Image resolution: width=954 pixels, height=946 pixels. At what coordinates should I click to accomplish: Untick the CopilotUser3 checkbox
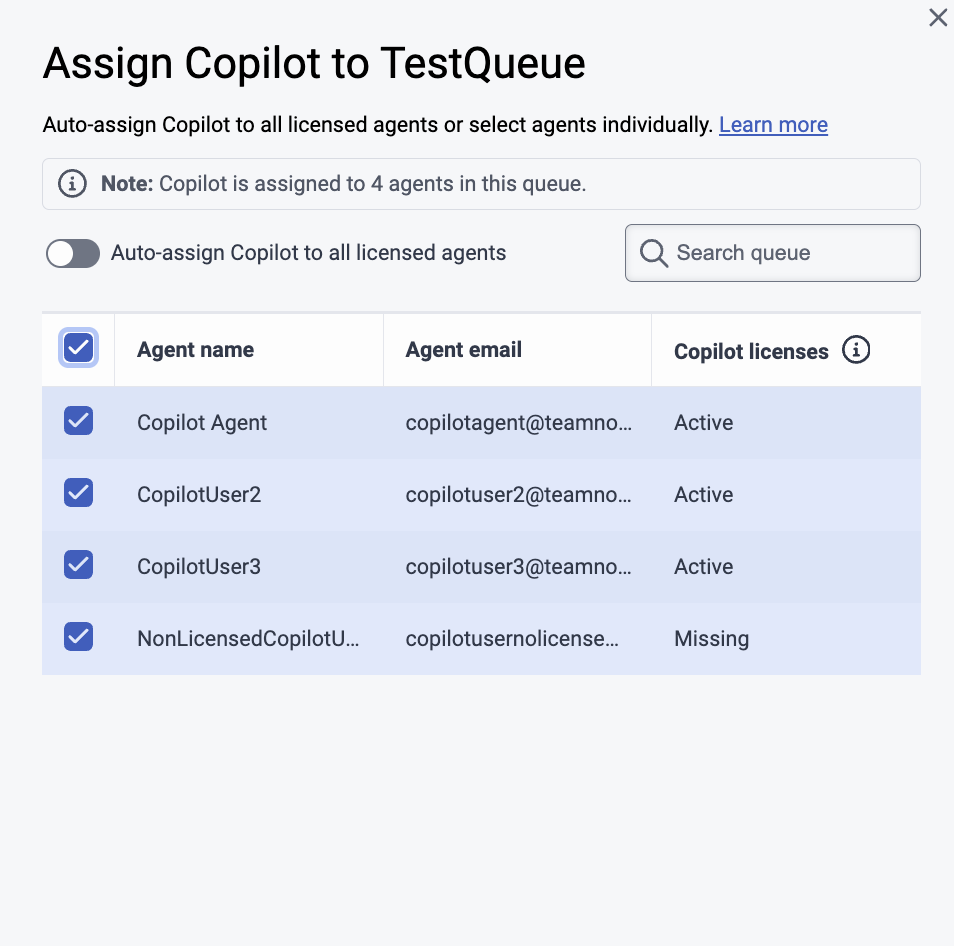78,565
